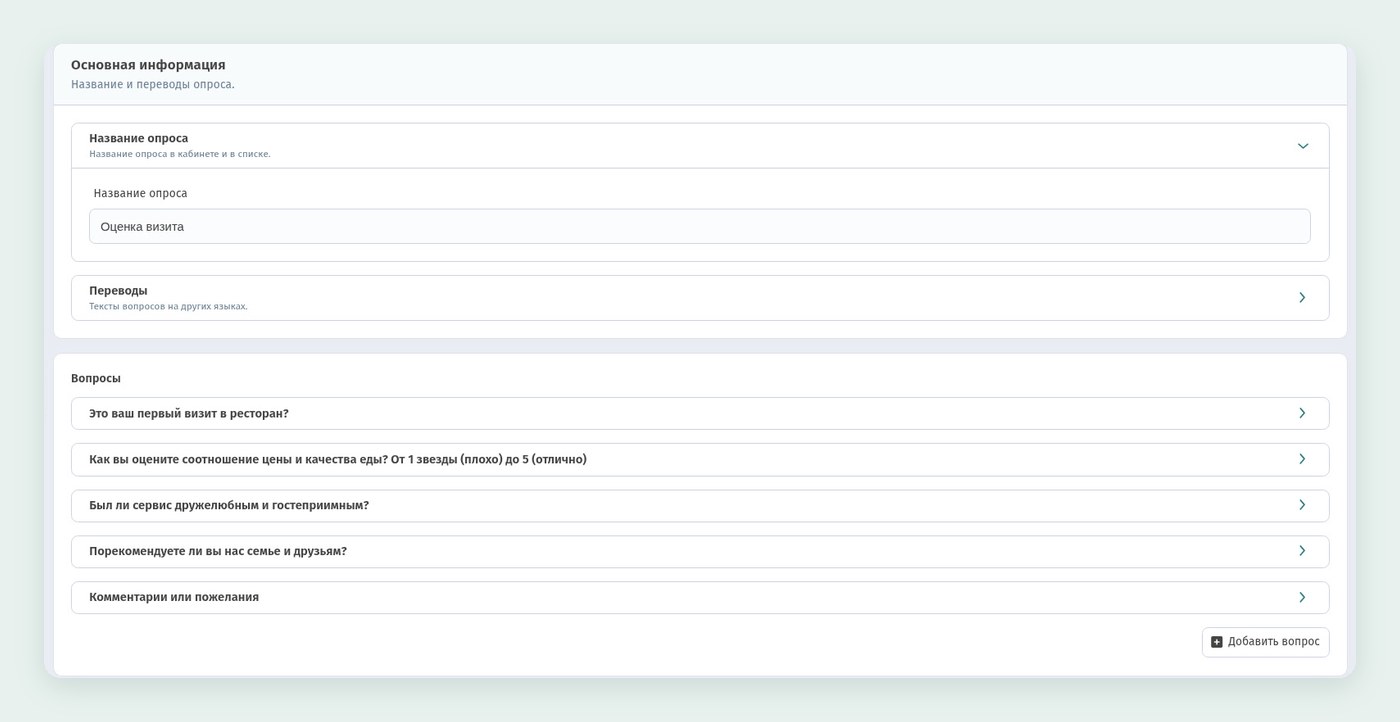Viewport: 1400px width, 722px height.
Task: Select question text 'Это ваш первый визит в ресторан?'
Action: coord(189,413)
